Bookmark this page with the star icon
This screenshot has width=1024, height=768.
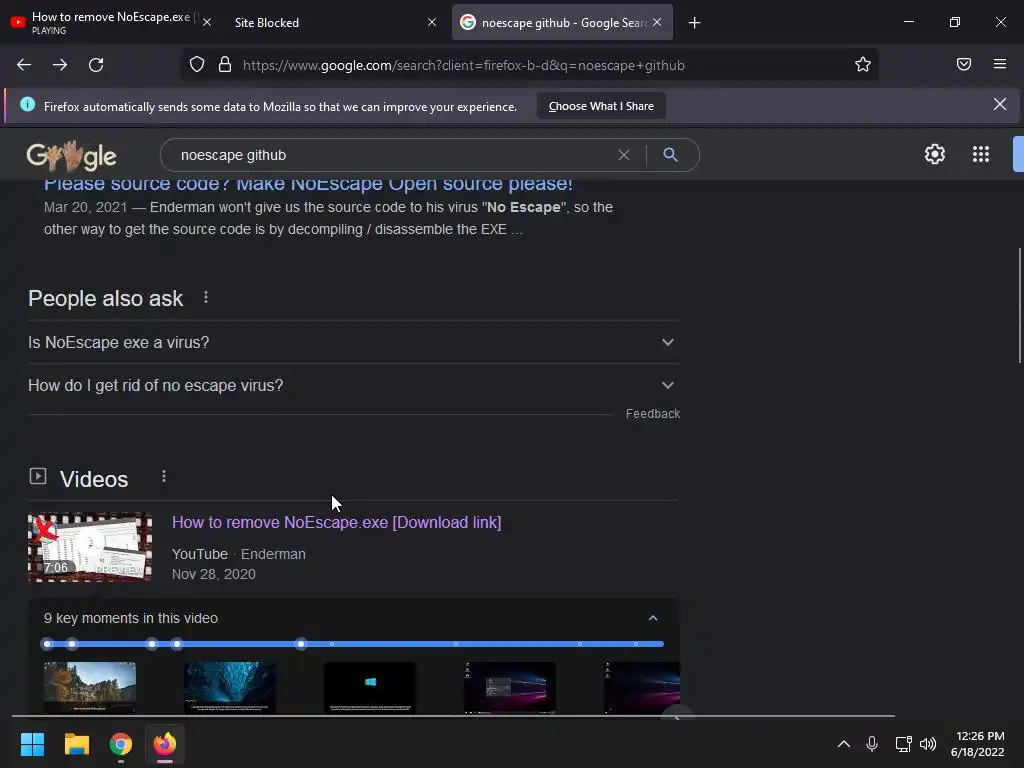coord(863,64)
